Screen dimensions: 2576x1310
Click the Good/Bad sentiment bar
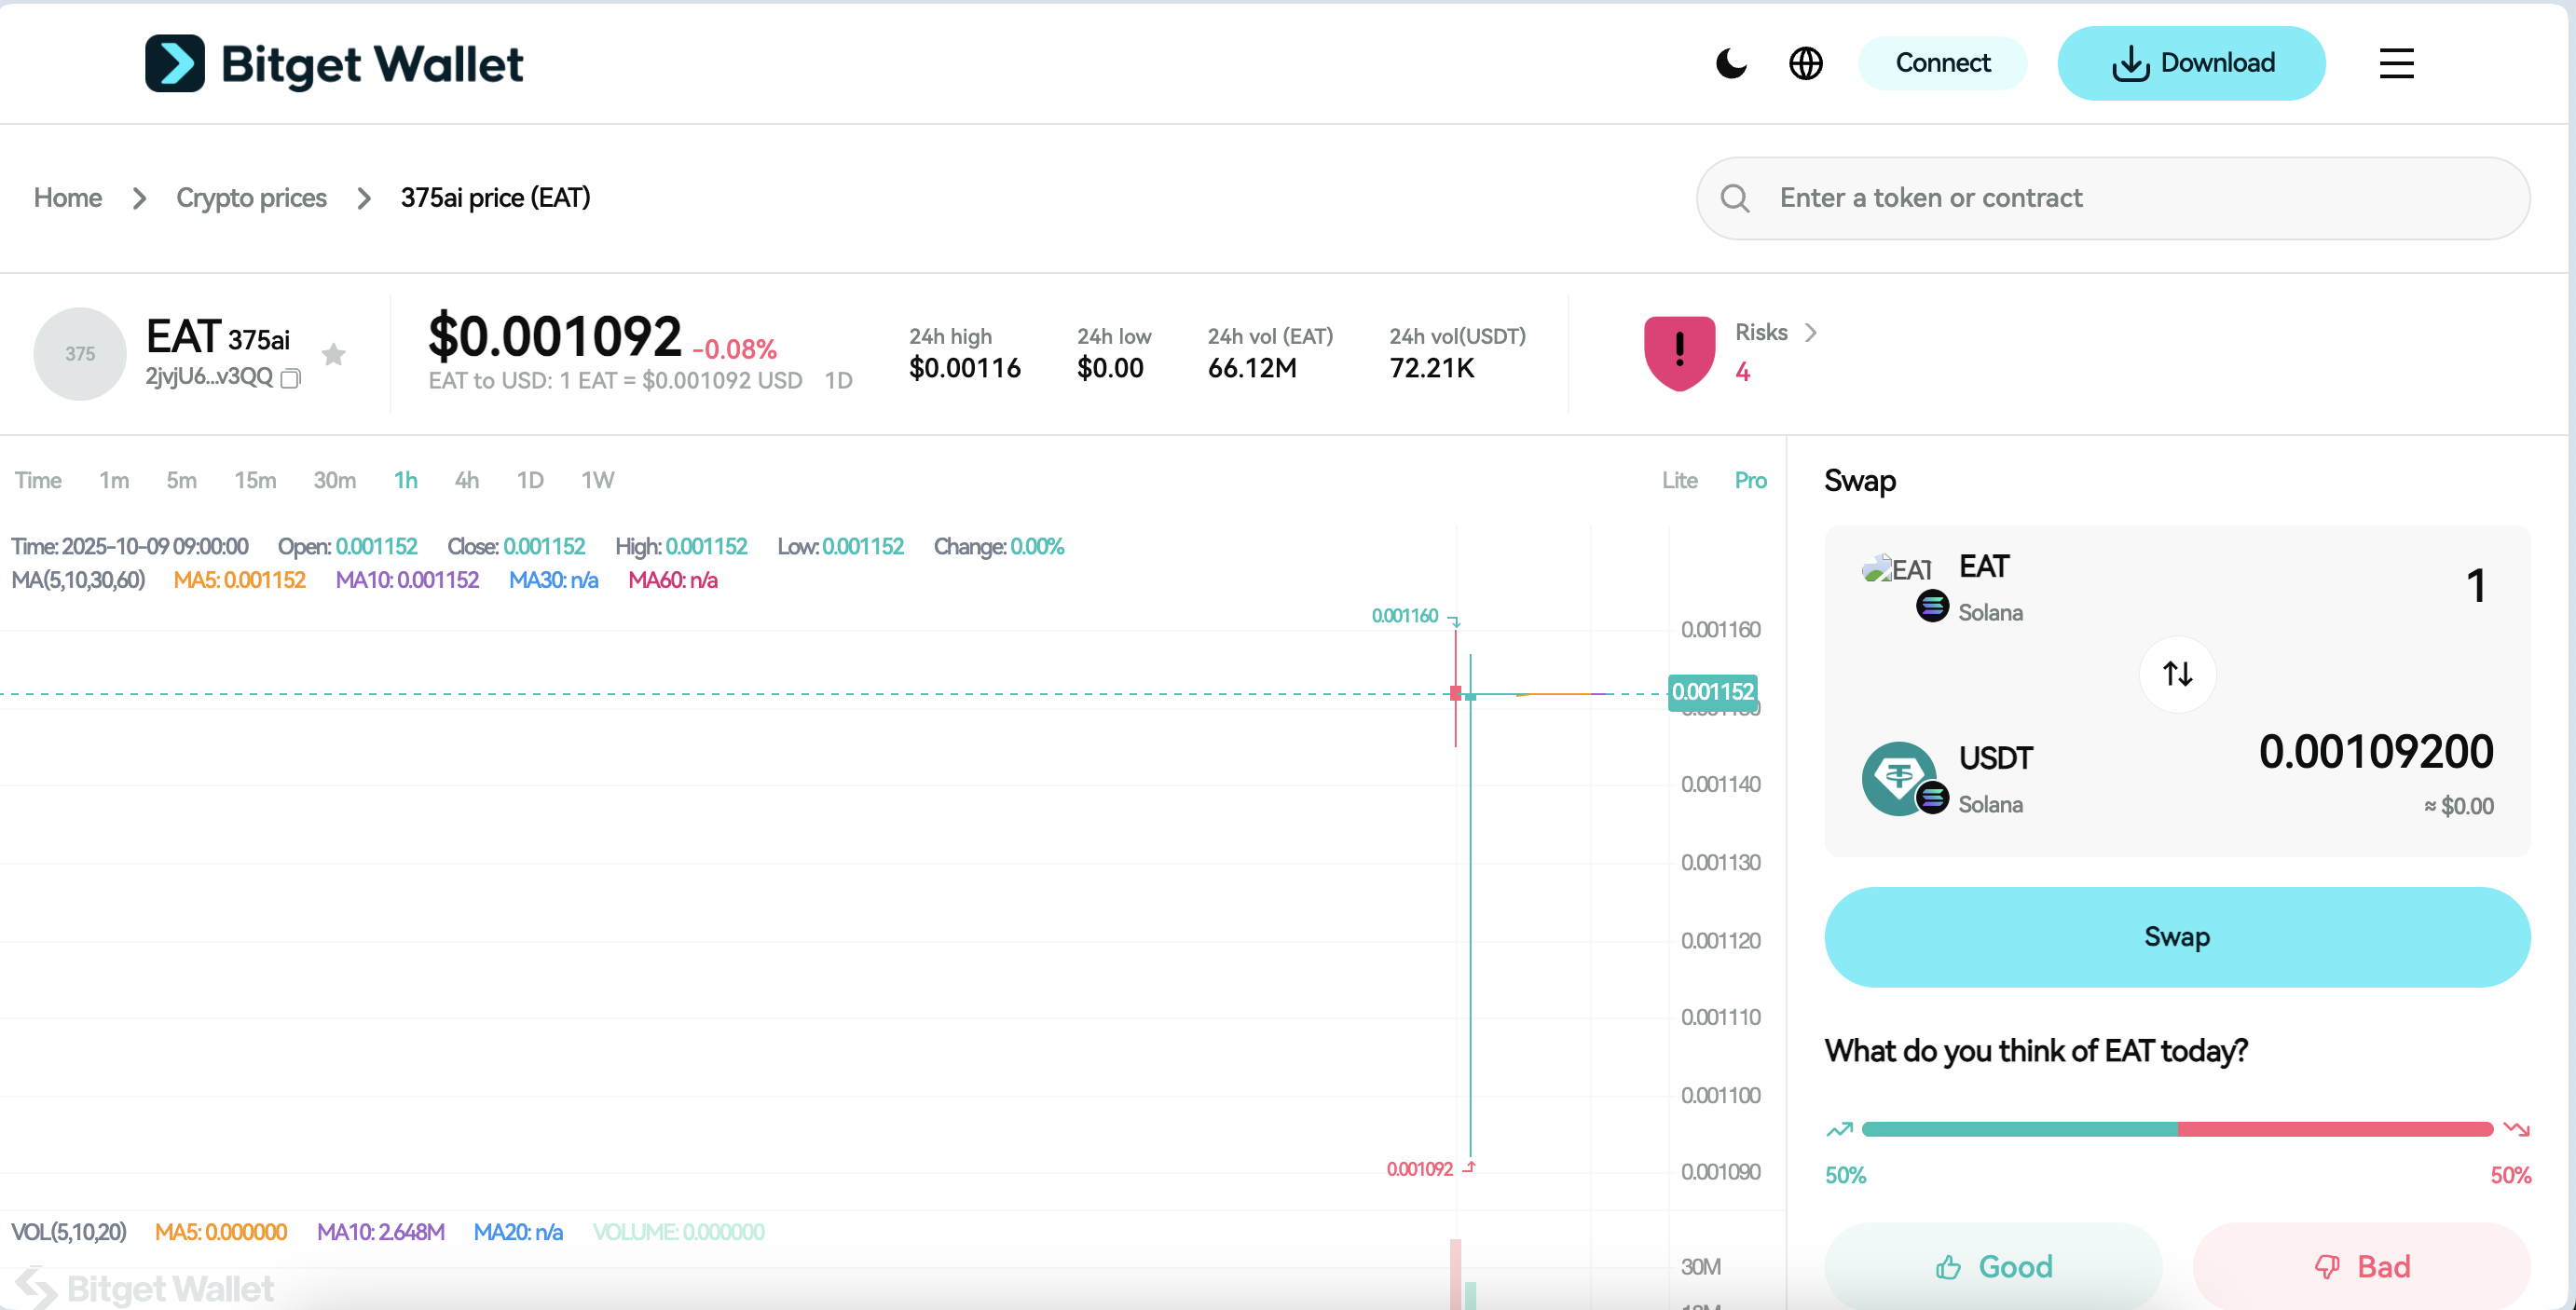pyautogui.click(x=2176, y=1129)
